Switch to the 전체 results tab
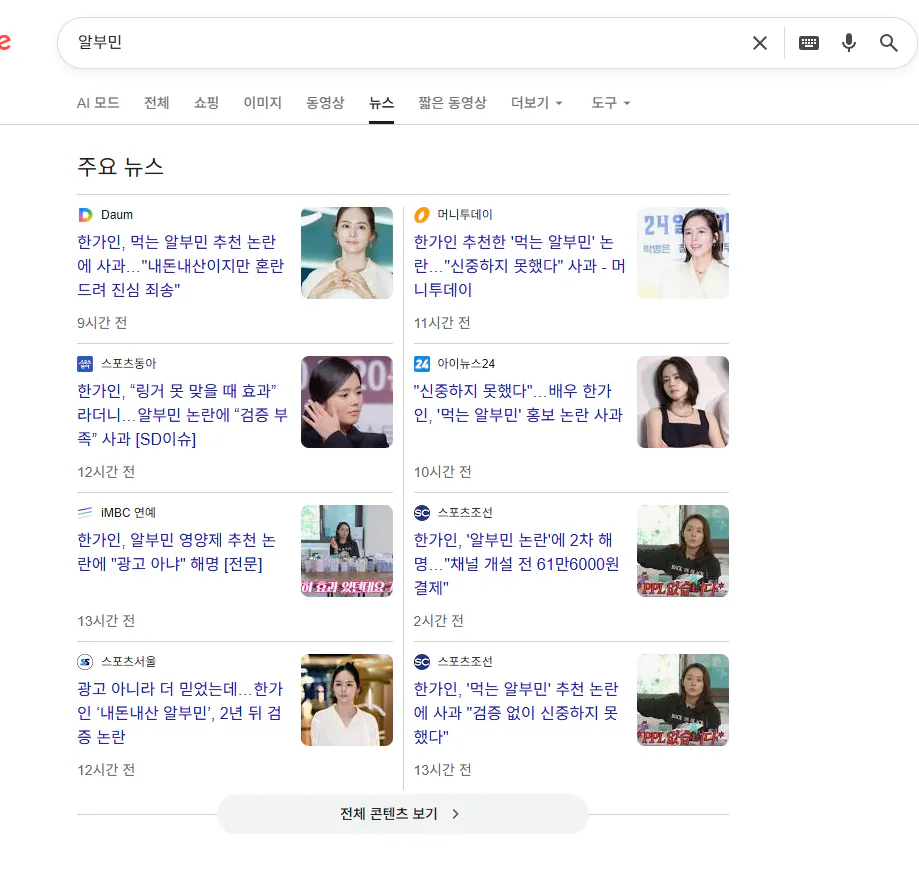 pos(156,103)
